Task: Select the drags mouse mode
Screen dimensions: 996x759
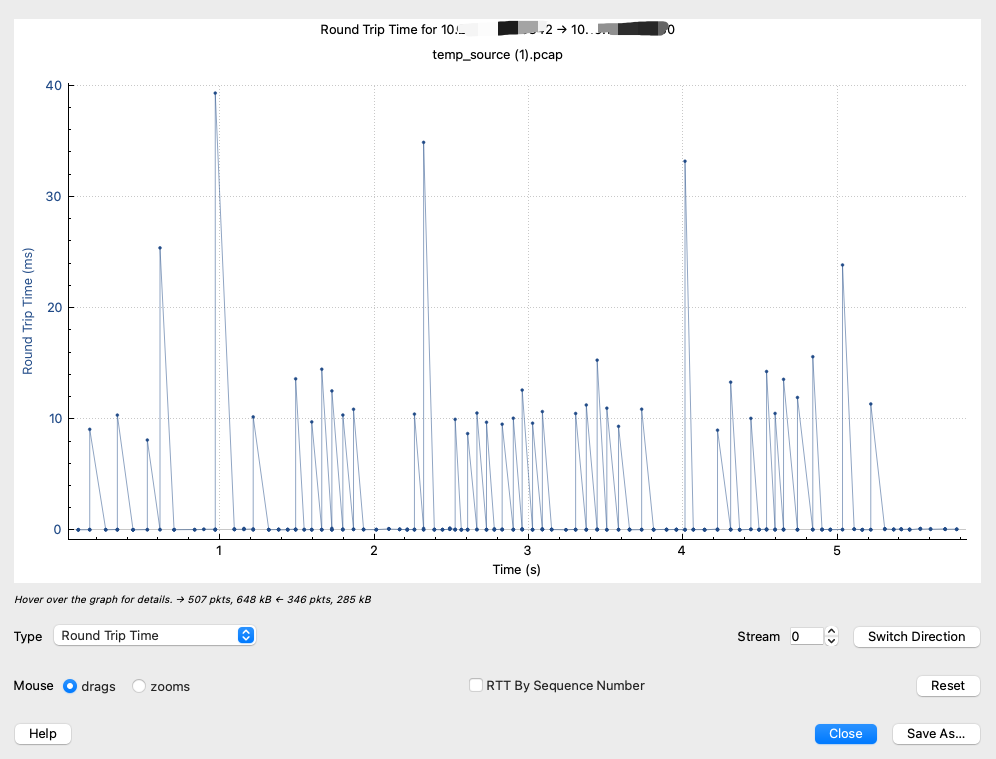Action: 70,686
